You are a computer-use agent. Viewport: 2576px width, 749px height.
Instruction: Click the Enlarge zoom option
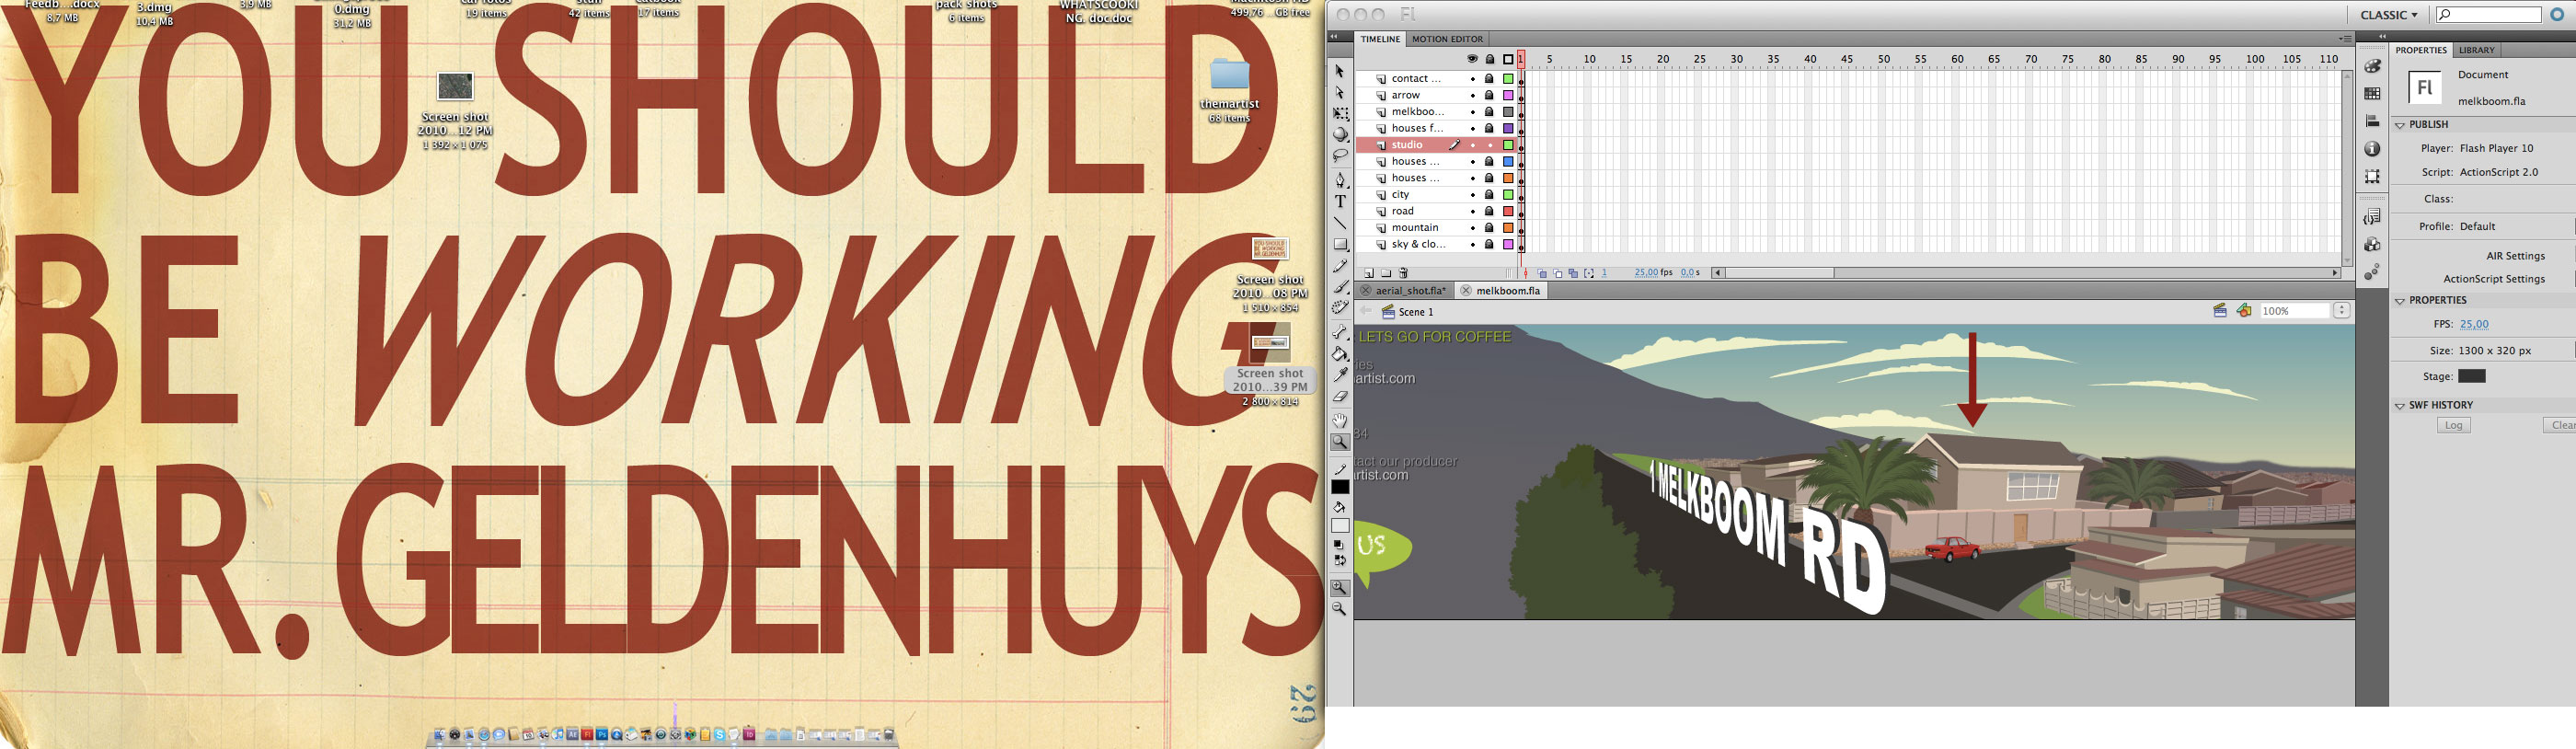pyautogui.click(x=1340, y=588)
